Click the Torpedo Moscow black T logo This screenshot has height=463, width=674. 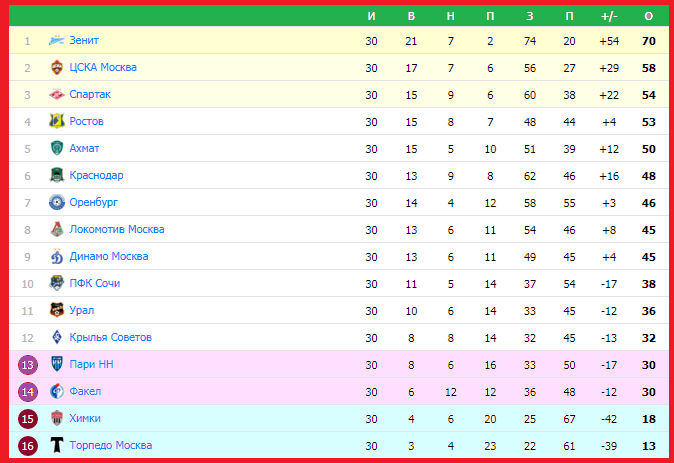coord(57,445)
